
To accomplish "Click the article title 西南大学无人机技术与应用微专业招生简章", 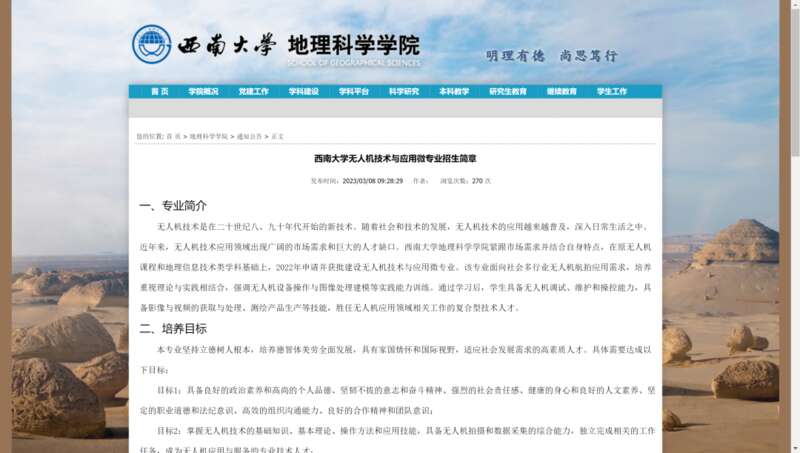I will (395, 159).
